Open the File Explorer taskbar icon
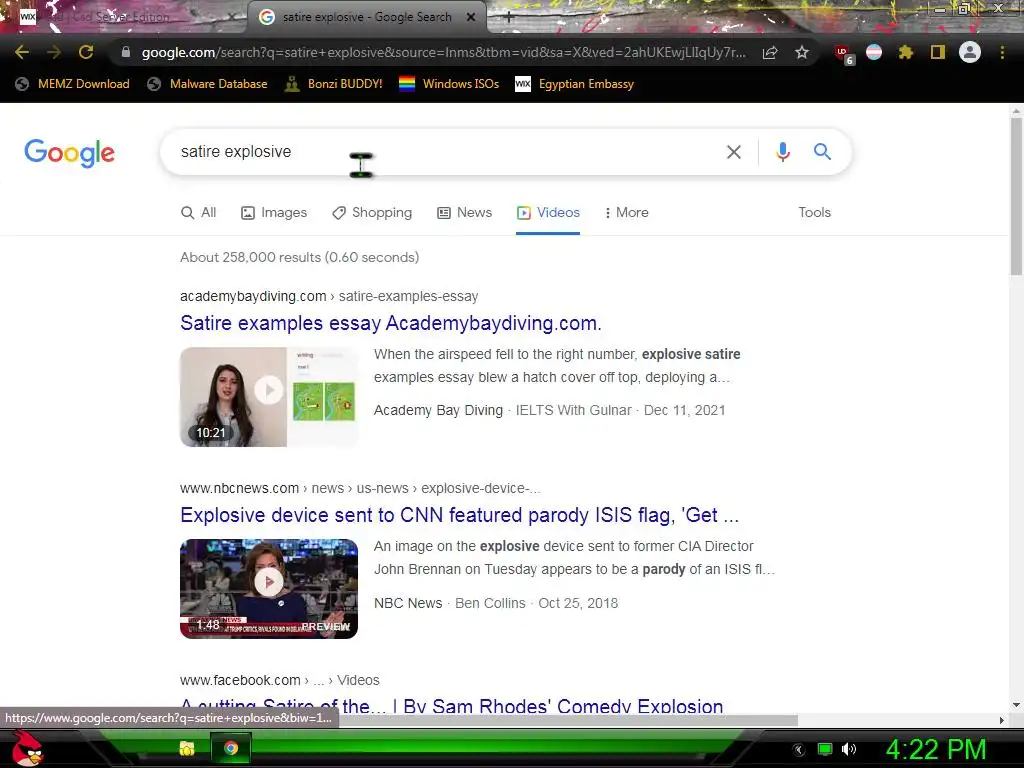Viewport: 1024px width, 768px height. tap(187, 748)
